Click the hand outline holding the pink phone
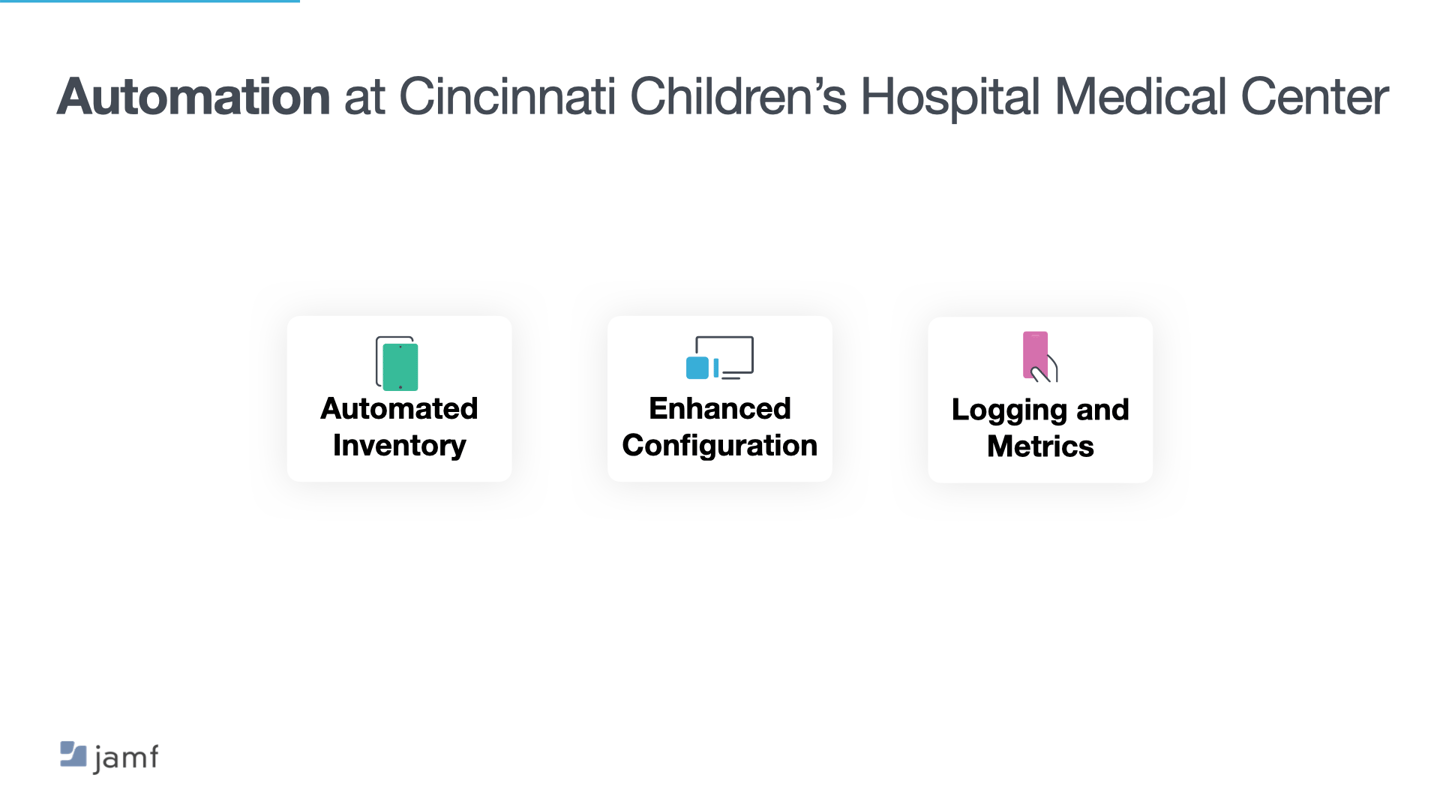Viewport: 1440px width, 800px height. click(1046, 370)
